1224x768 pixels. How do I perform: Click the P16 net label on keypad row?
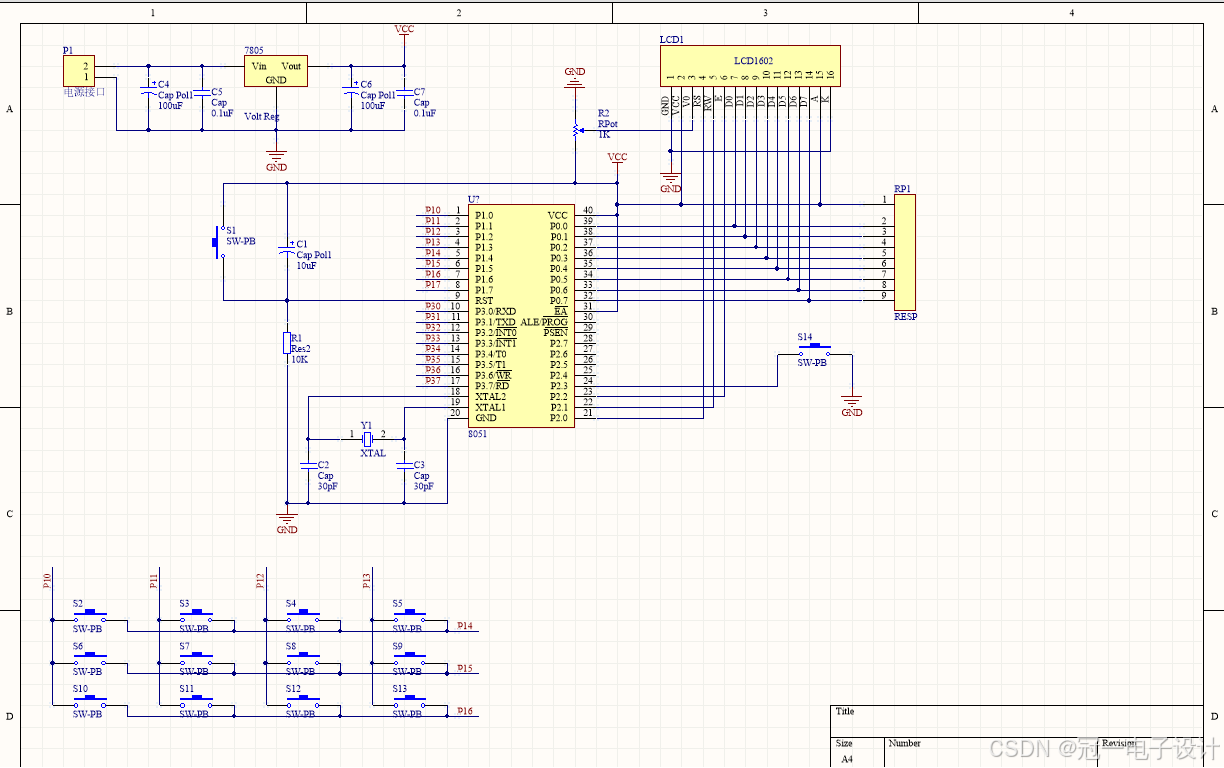tap(465, 711)
